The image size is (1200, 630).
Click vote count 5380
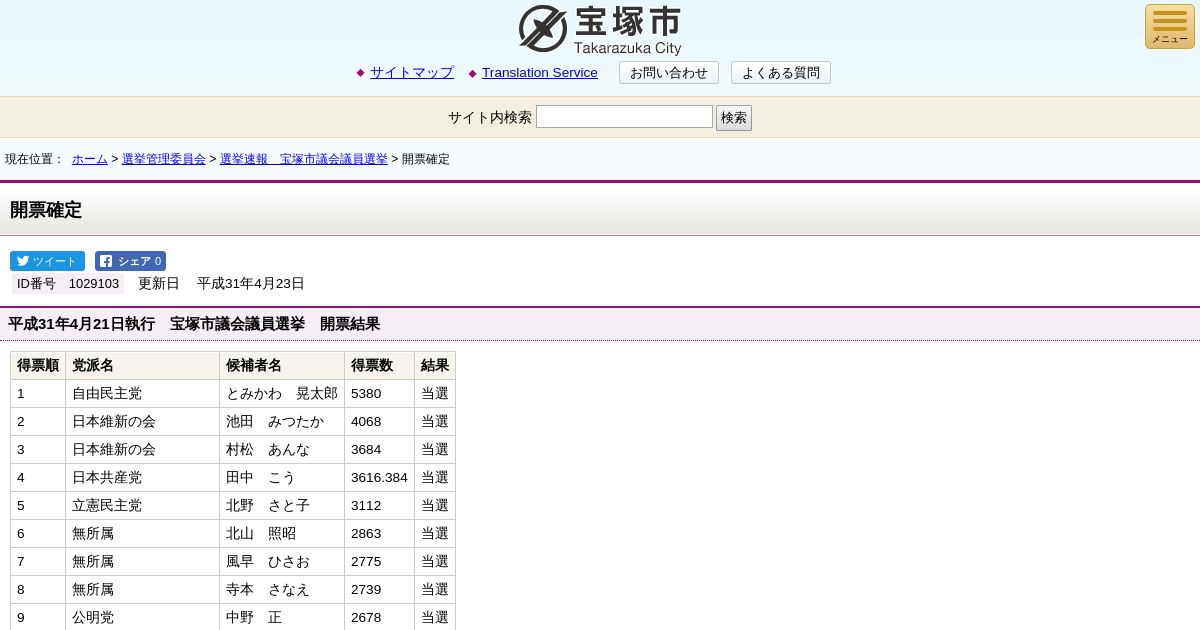pyautogui.click(x=380, y=394)
